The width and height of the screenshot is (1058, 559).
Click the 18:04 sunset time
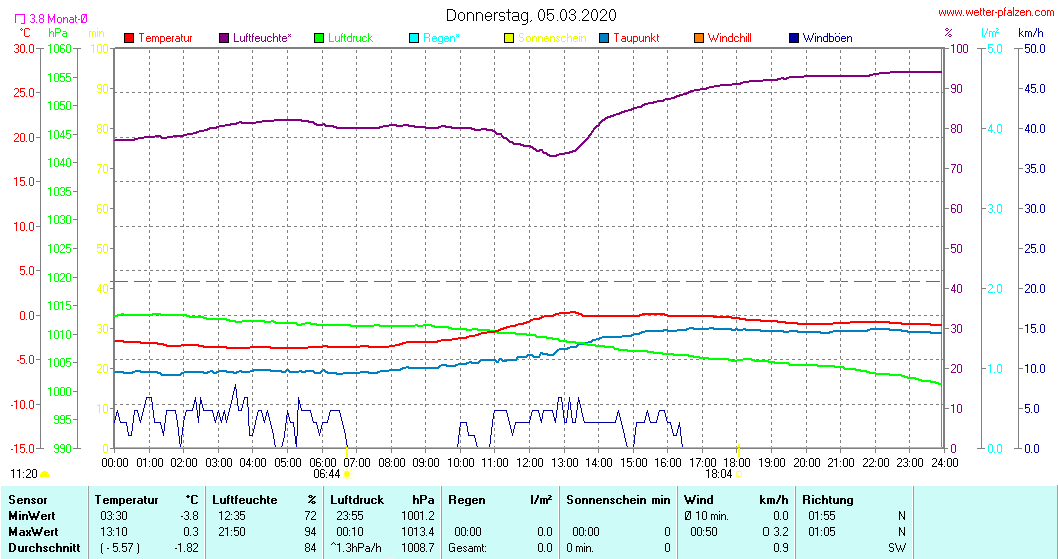(x=719, y=474)
